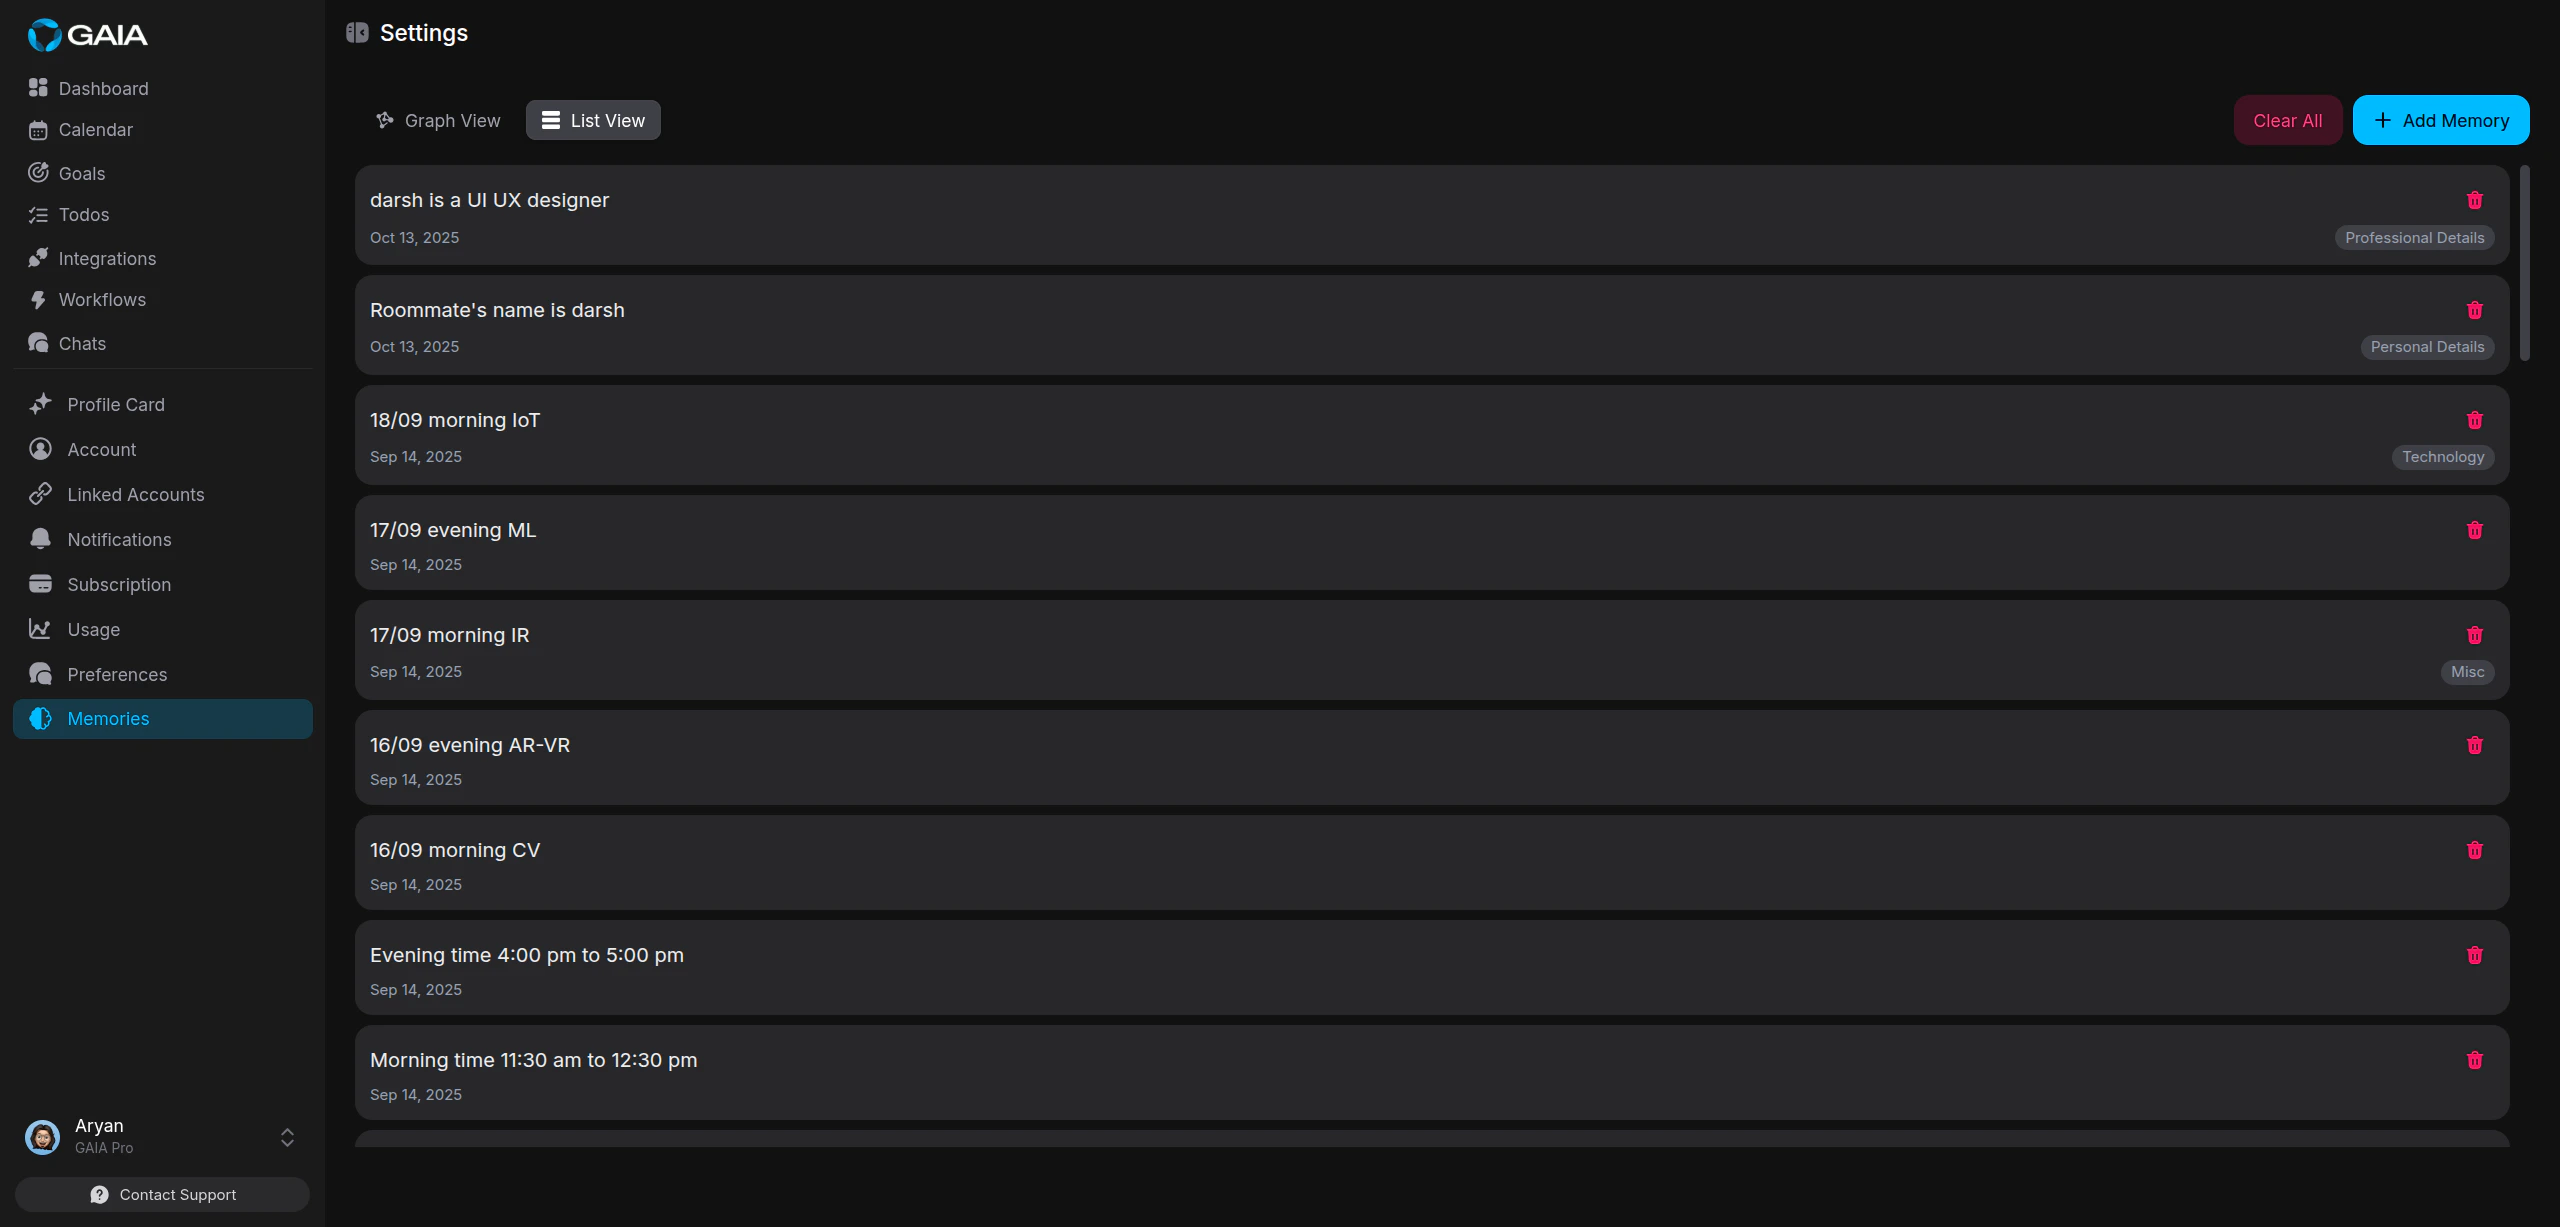Open the Integrations section

(107, 258)
